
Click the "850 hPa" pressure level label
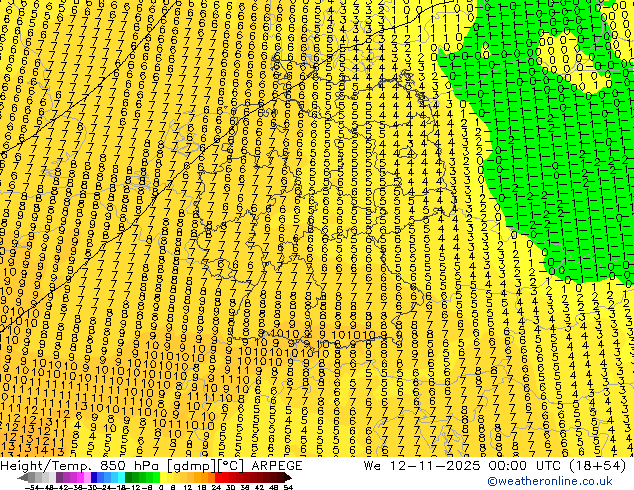pyautogui.click(x=131, y=466)
